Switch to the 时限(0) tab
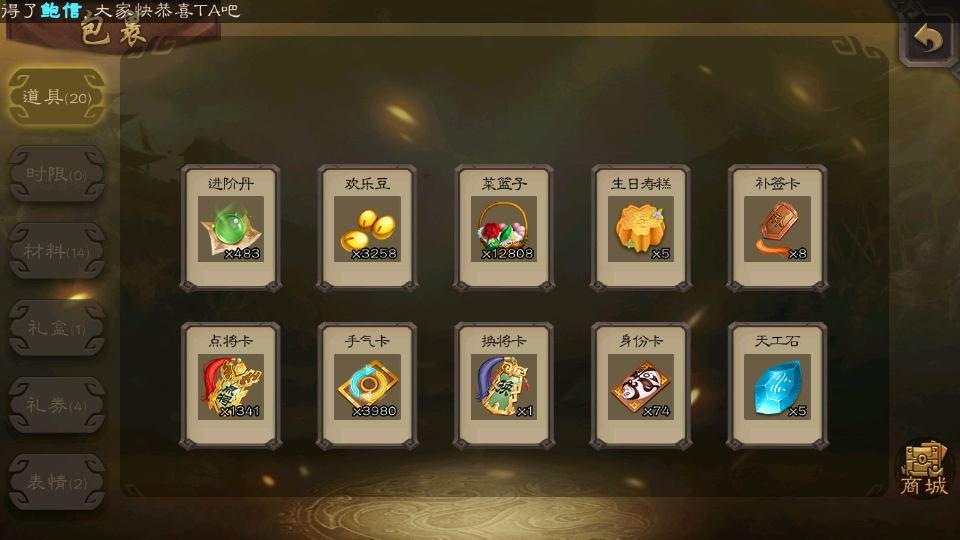Screen dimensions: 960x540 (57, 174)
